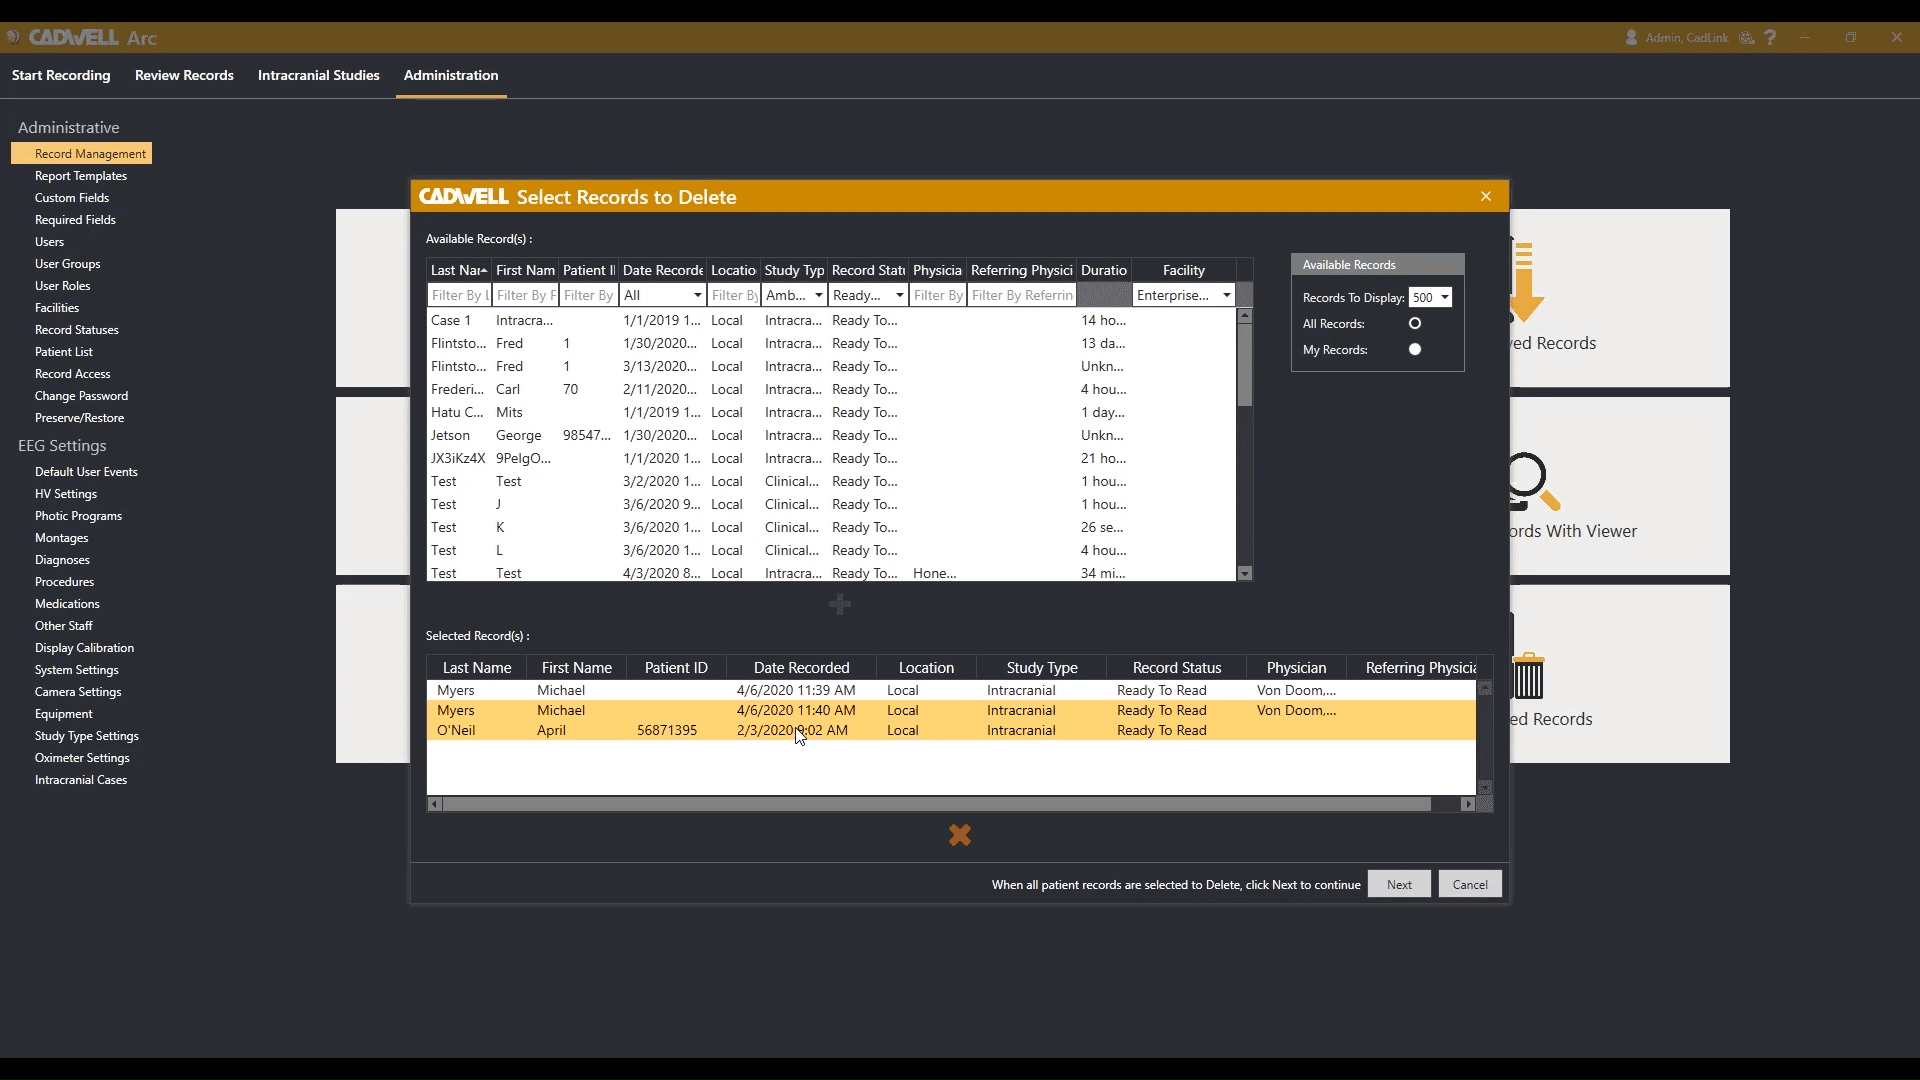Open the Intracranial Studies tab
Viewport: 1920px width, 1080px height.
pos(318,75)
